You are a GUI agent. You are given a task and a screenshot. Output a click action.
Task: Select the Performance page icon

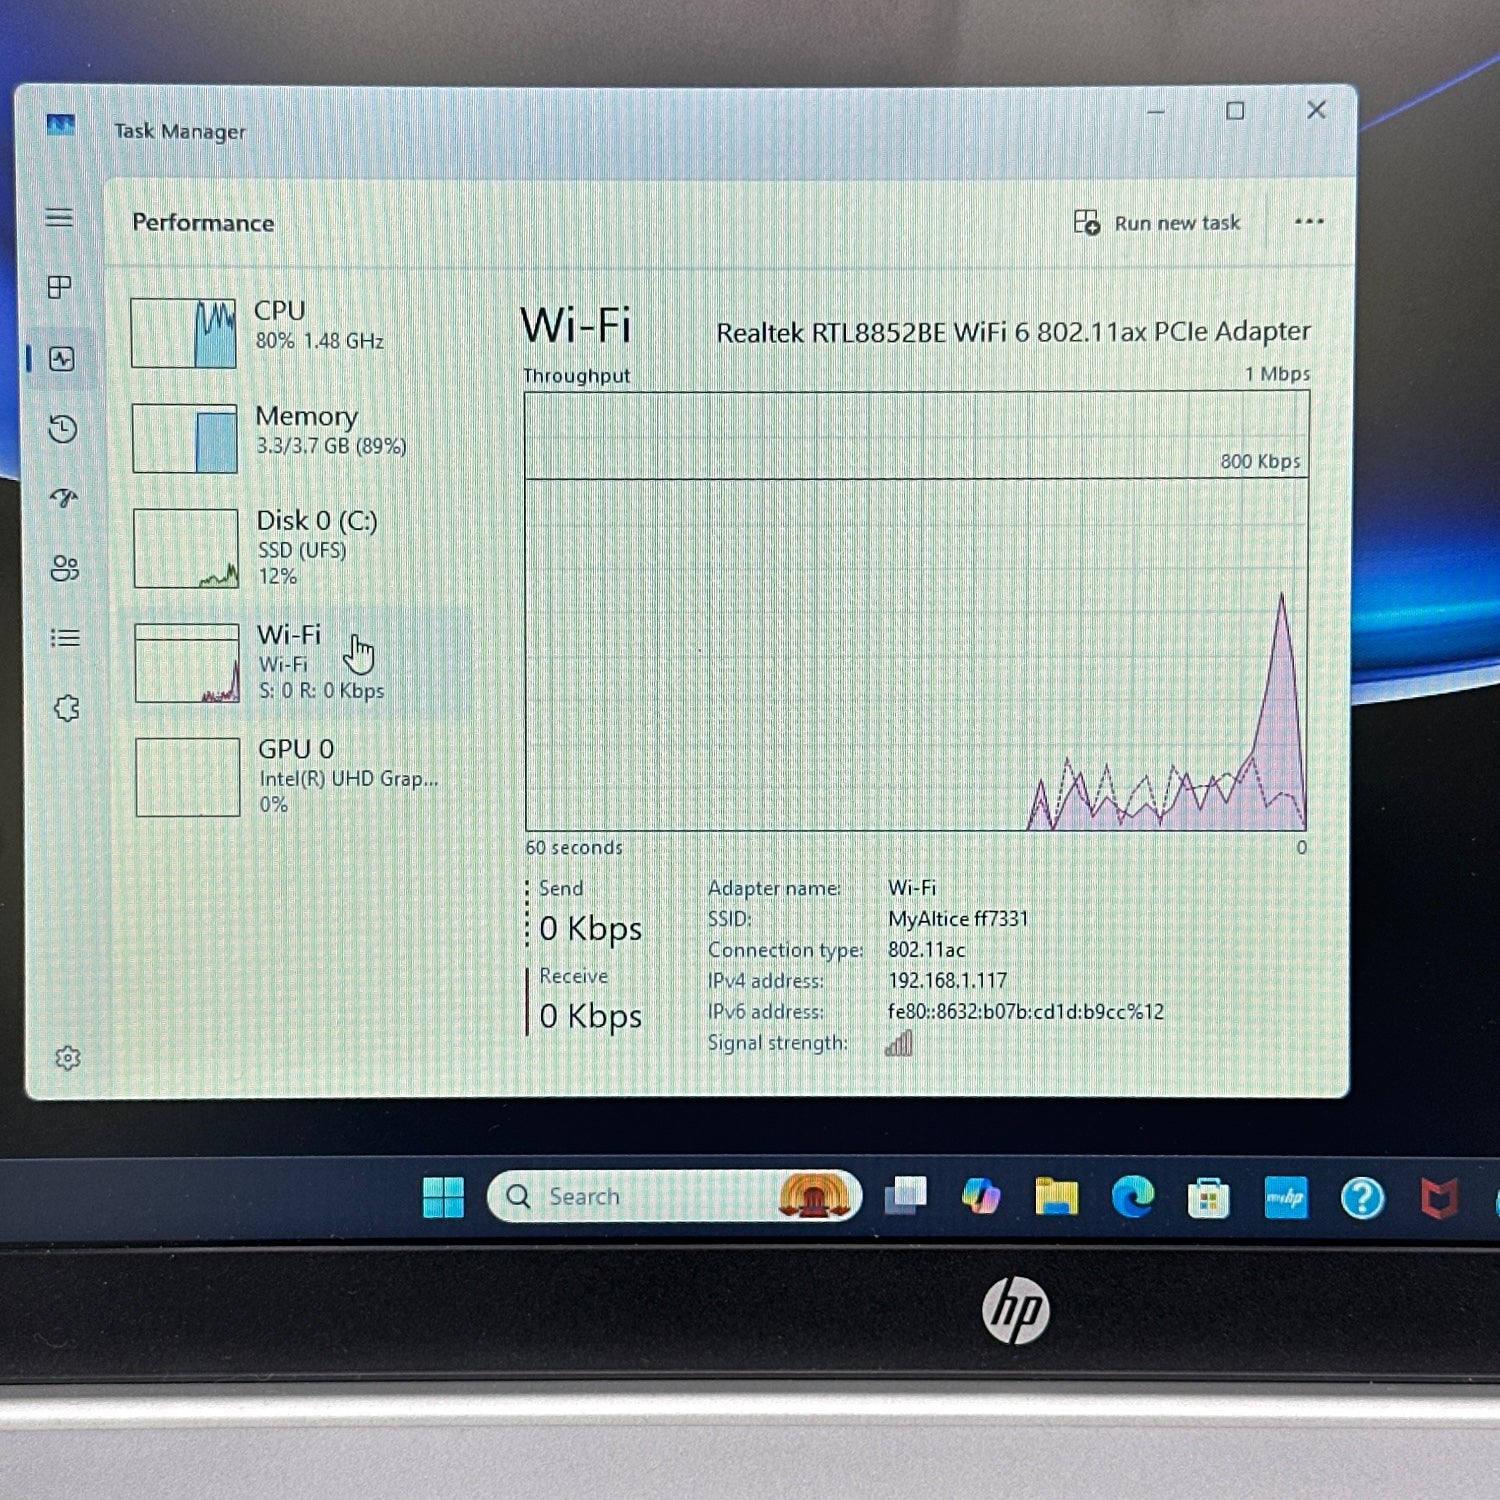pos(62,359)
